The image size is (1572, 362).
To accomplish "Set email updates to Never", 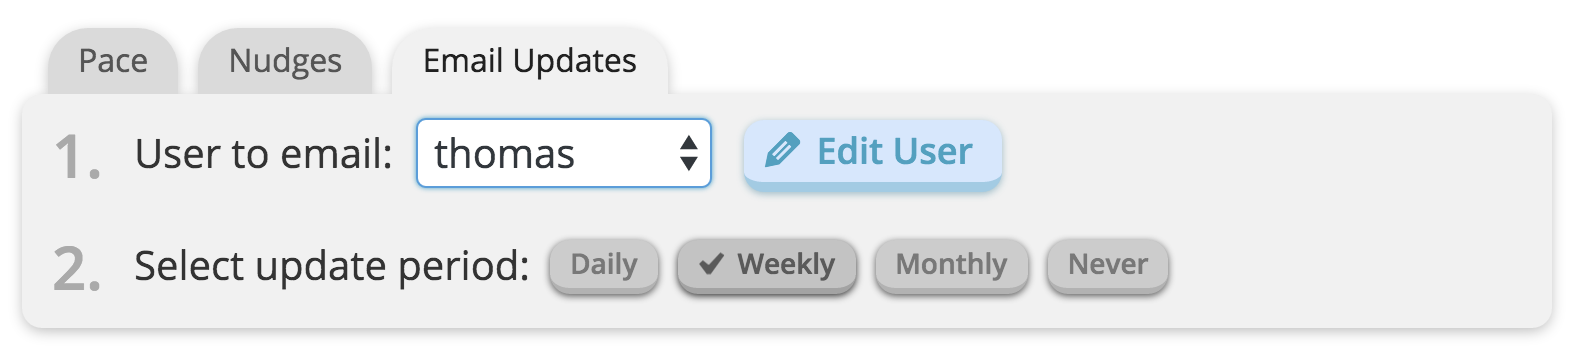I will (1108, 265).
